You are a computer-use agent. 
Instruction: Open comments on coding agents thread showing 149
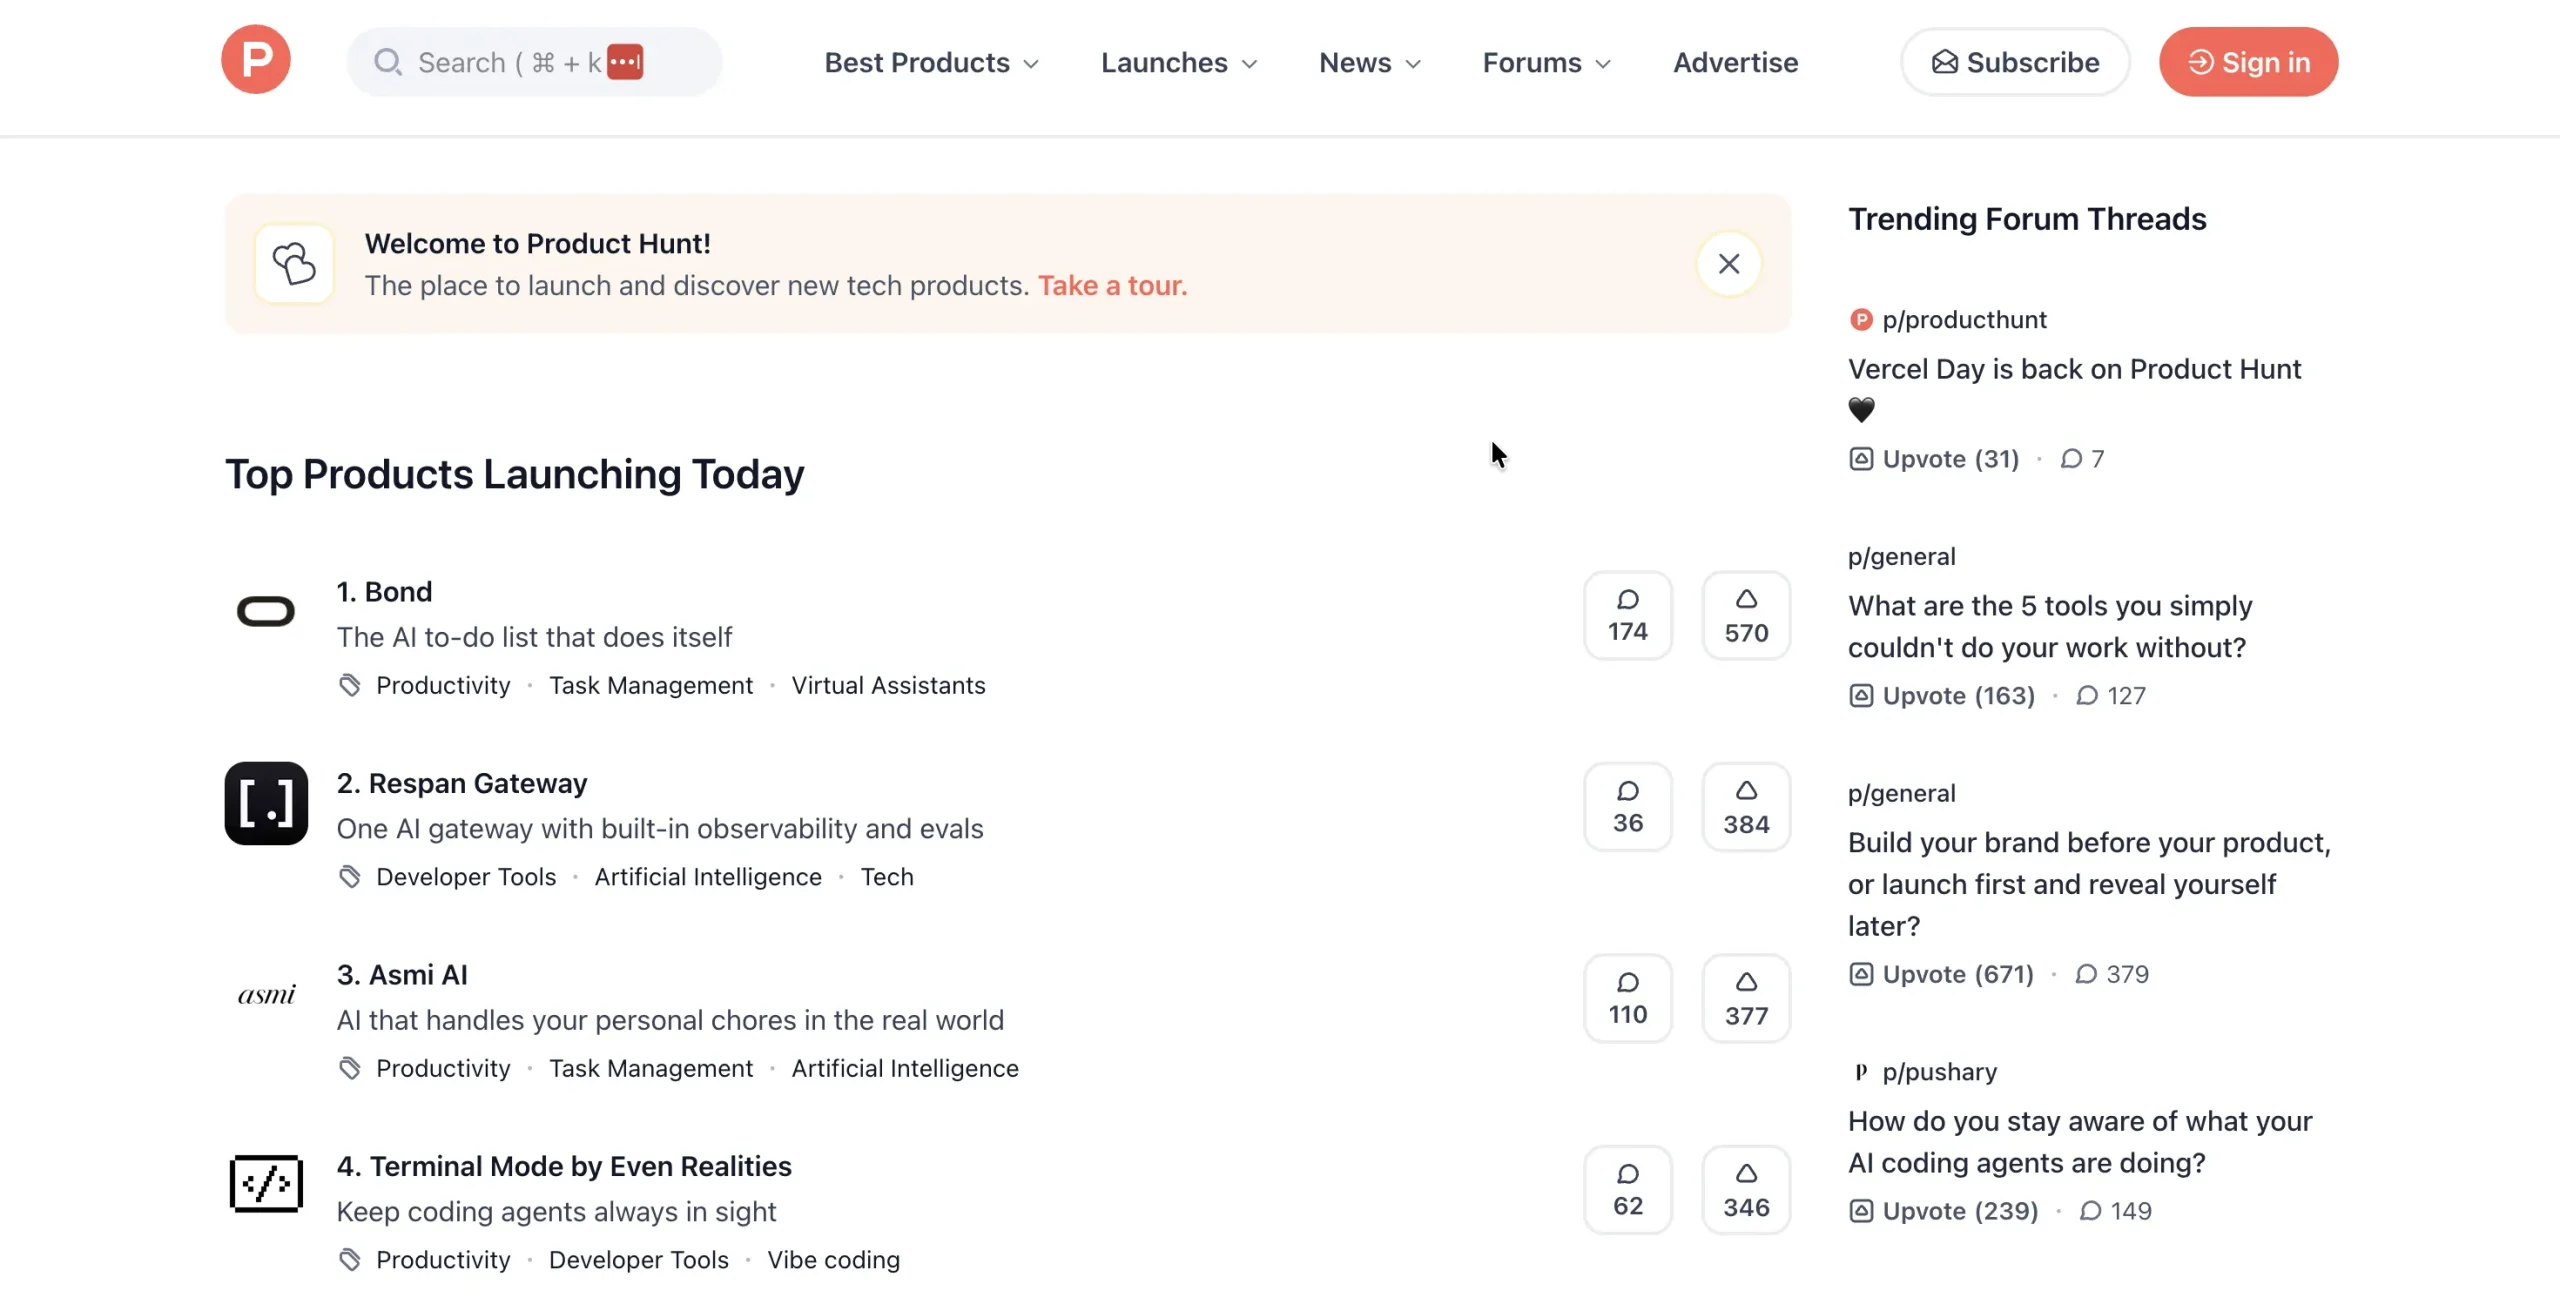coord(2116,1211)
